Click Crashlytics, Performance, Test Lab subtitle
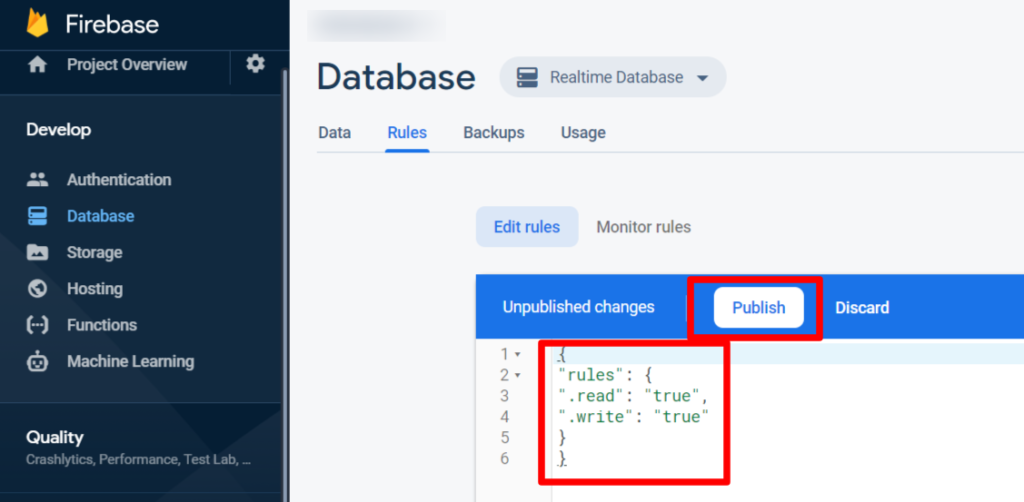The image size is (1024, 502). tap(138, 460)
